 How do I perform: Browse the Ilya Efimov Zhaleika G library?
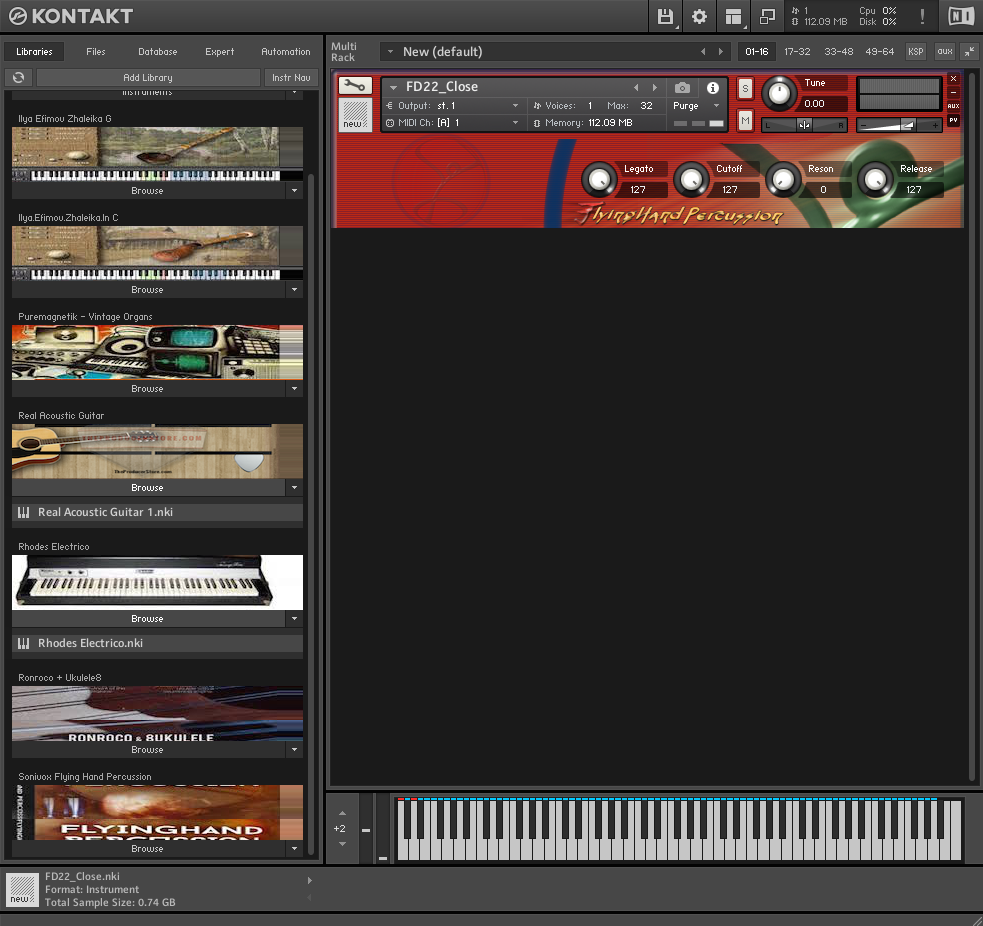tap(147, 191)
